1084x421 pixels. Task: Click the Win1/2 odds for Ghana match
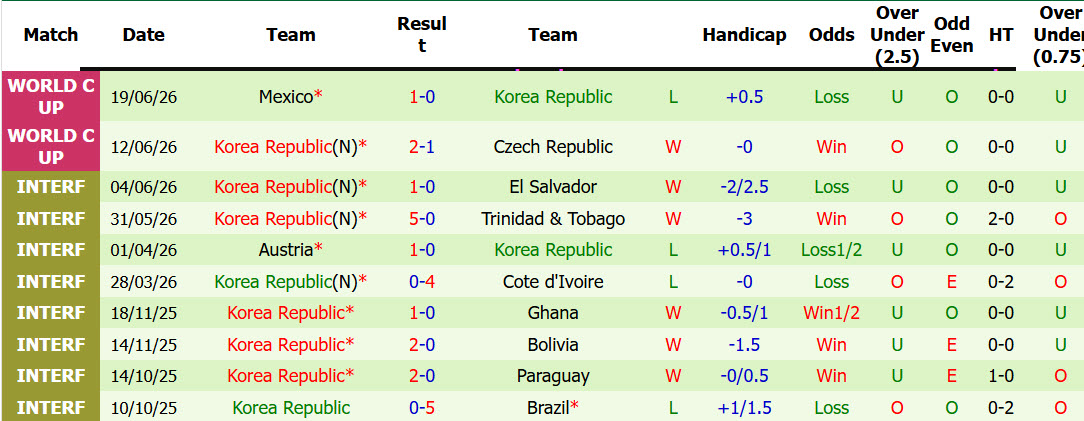point(831,313)
